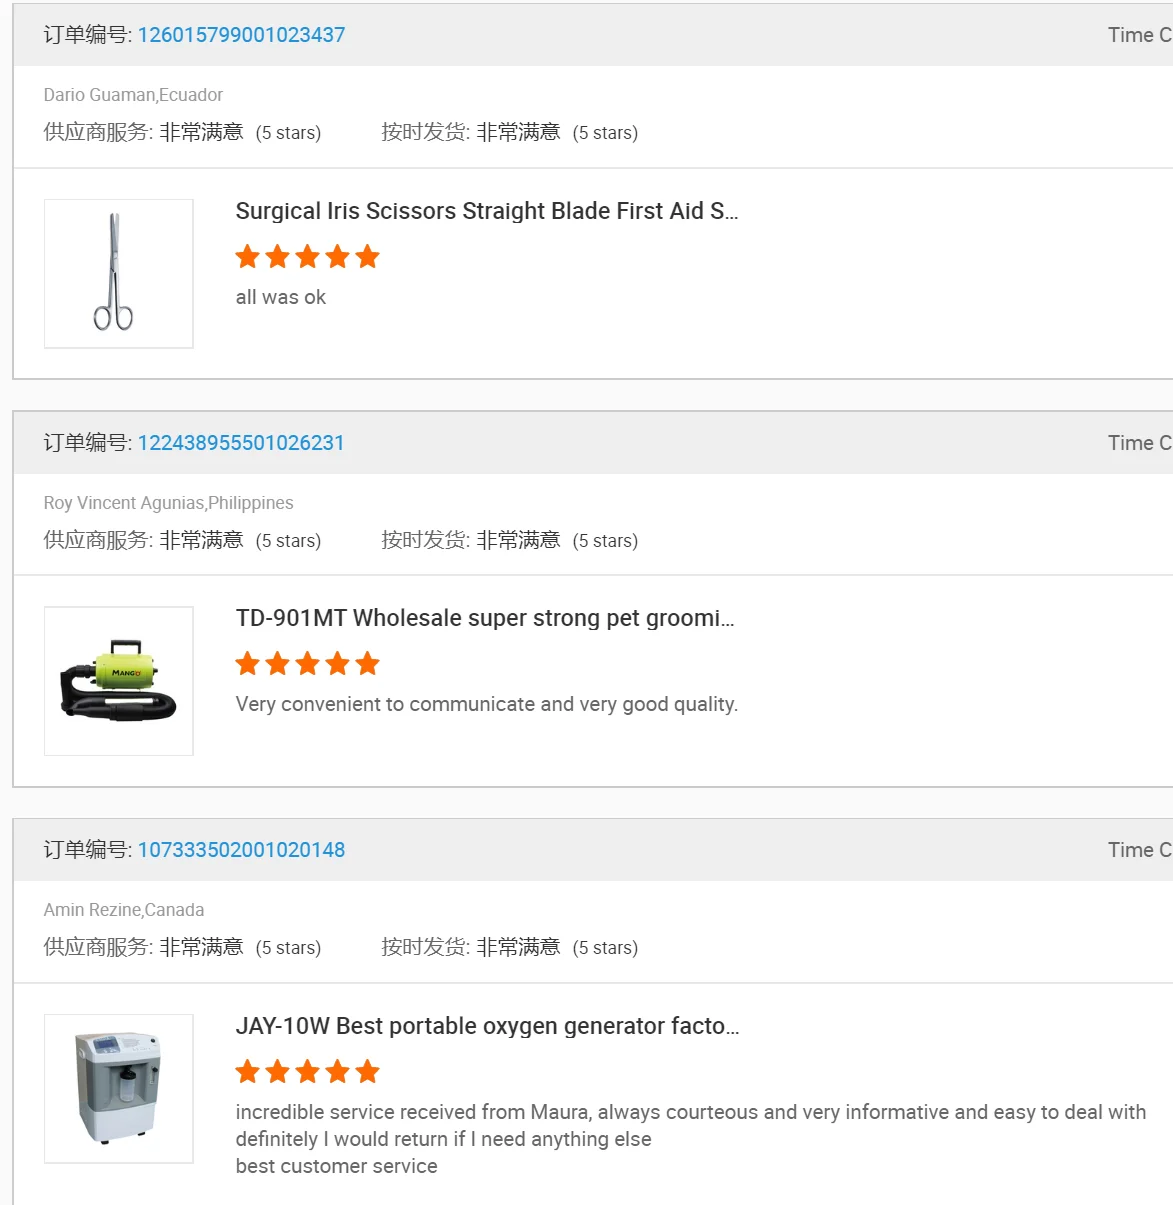1173x1205 pixels.
Task: Open order number 126015799001023437
Action: point(241,35)
